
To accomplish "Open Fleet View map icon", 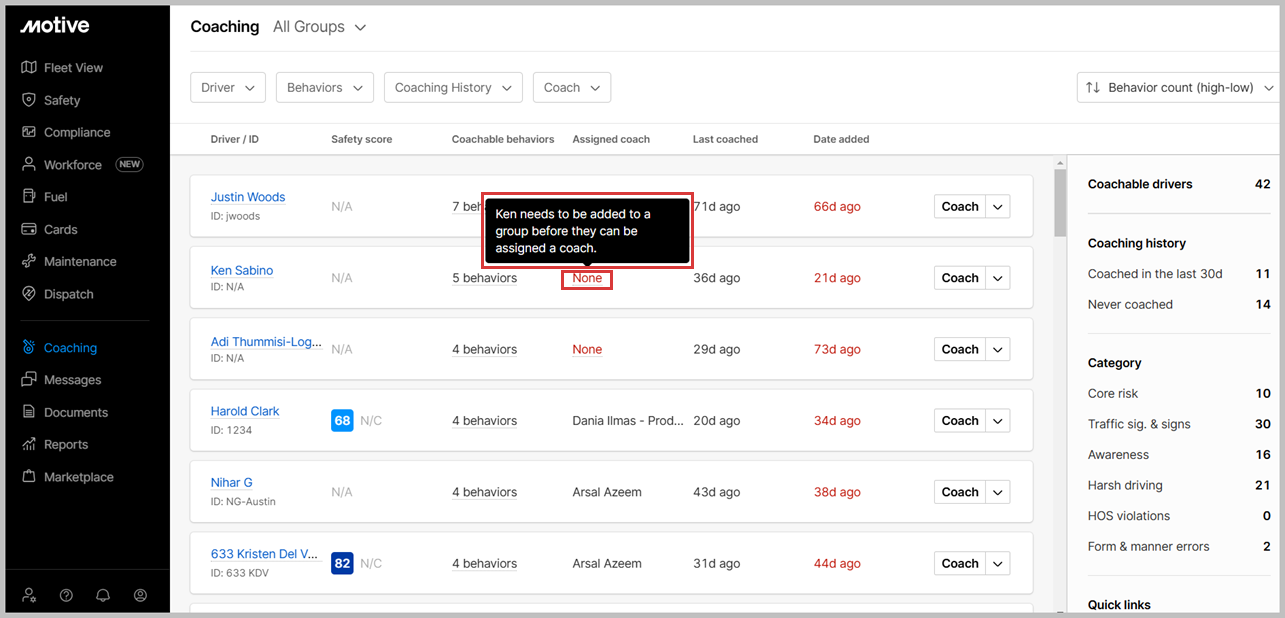I will (29, 68).
